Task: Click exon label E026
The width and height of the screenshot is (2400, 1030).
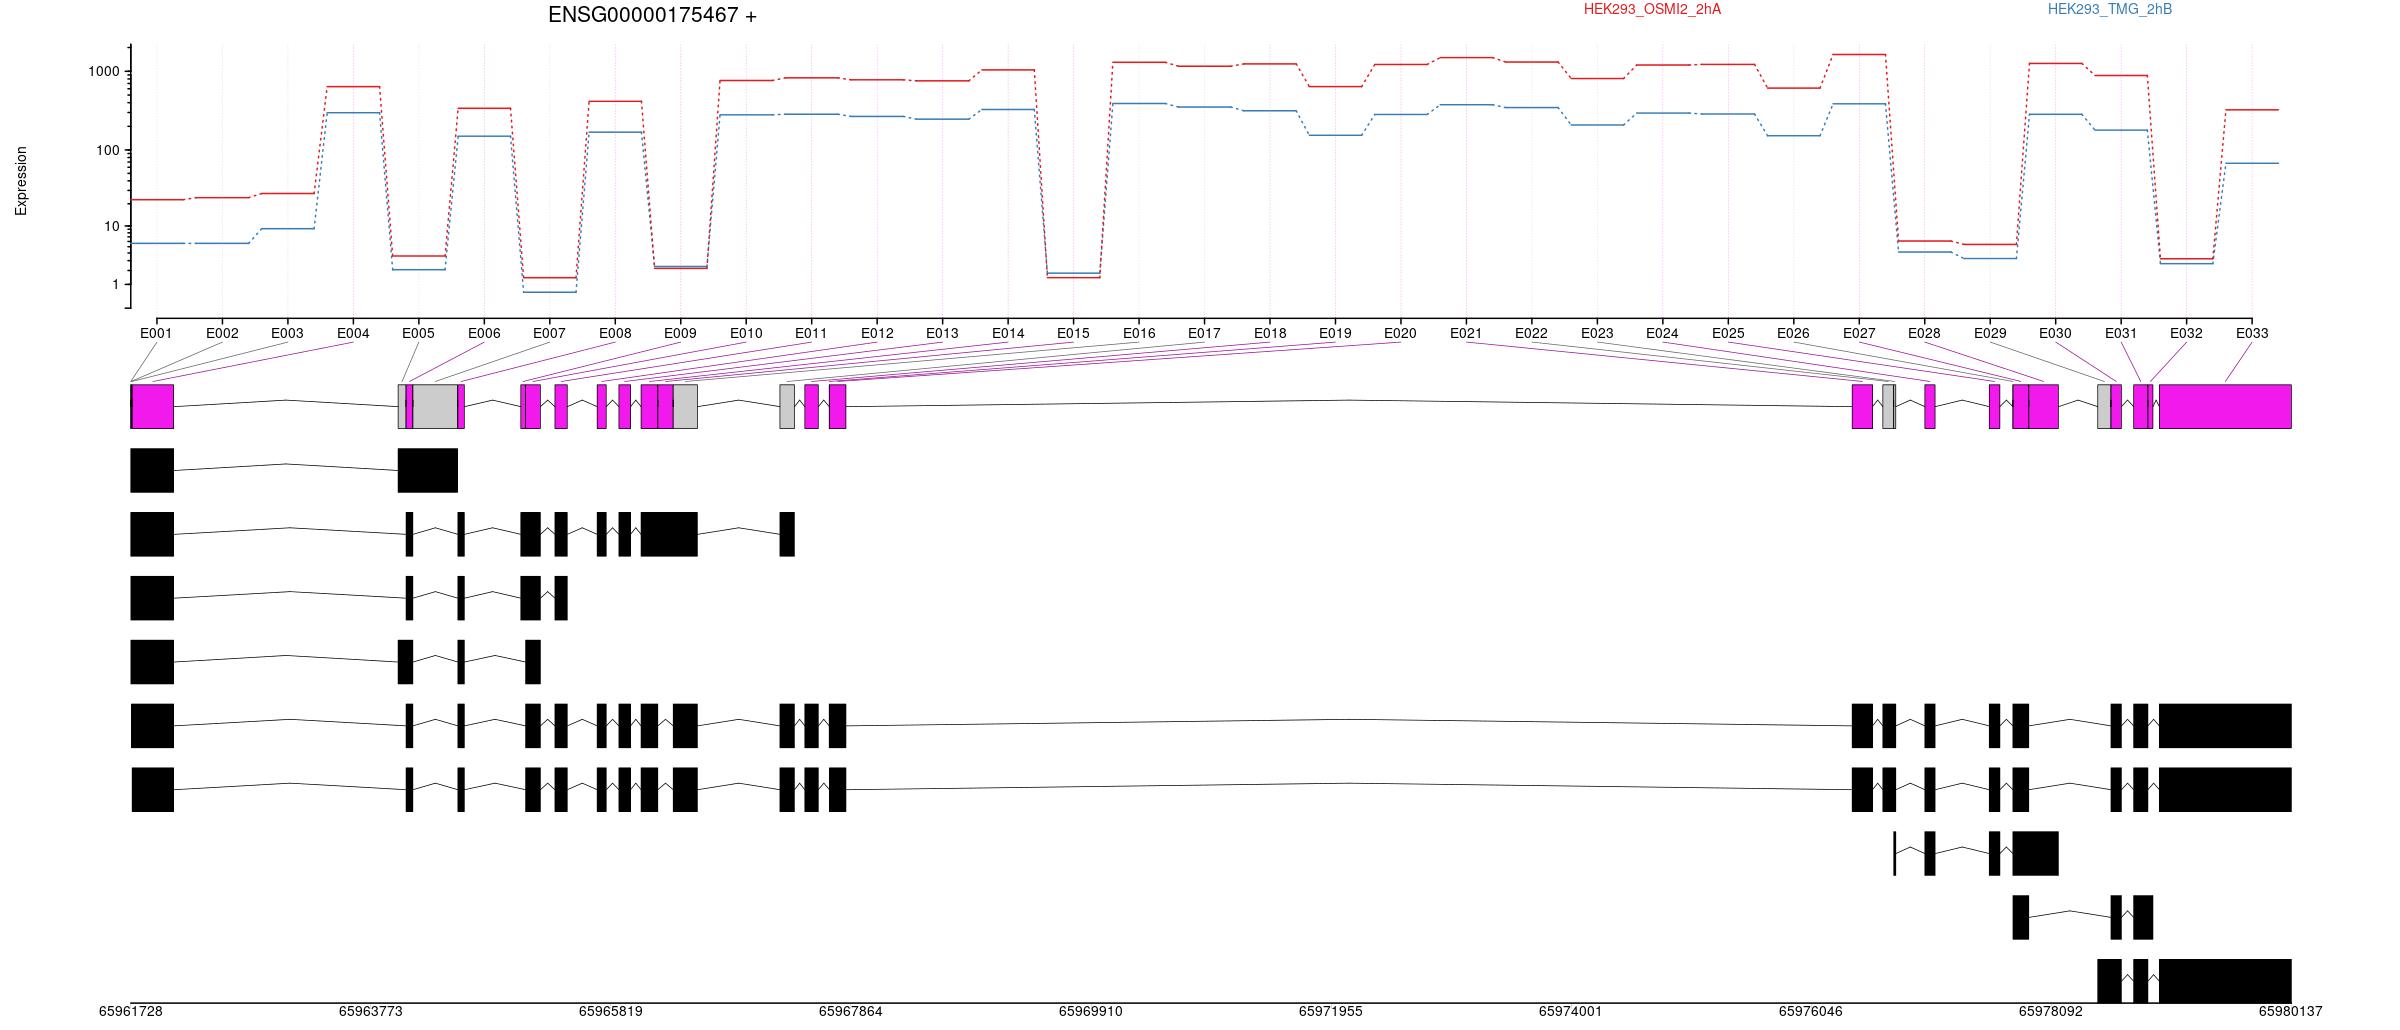Action: [x=1793, y=333]
